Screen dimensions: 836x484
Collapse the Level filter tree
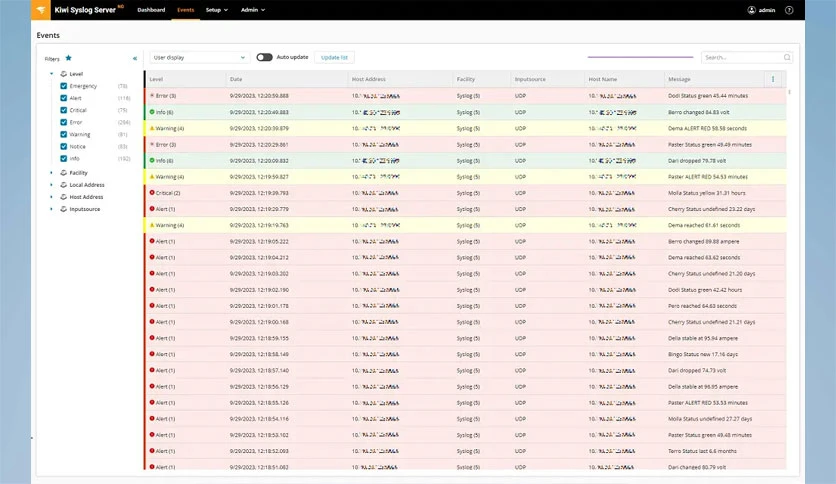coord(52,74)
